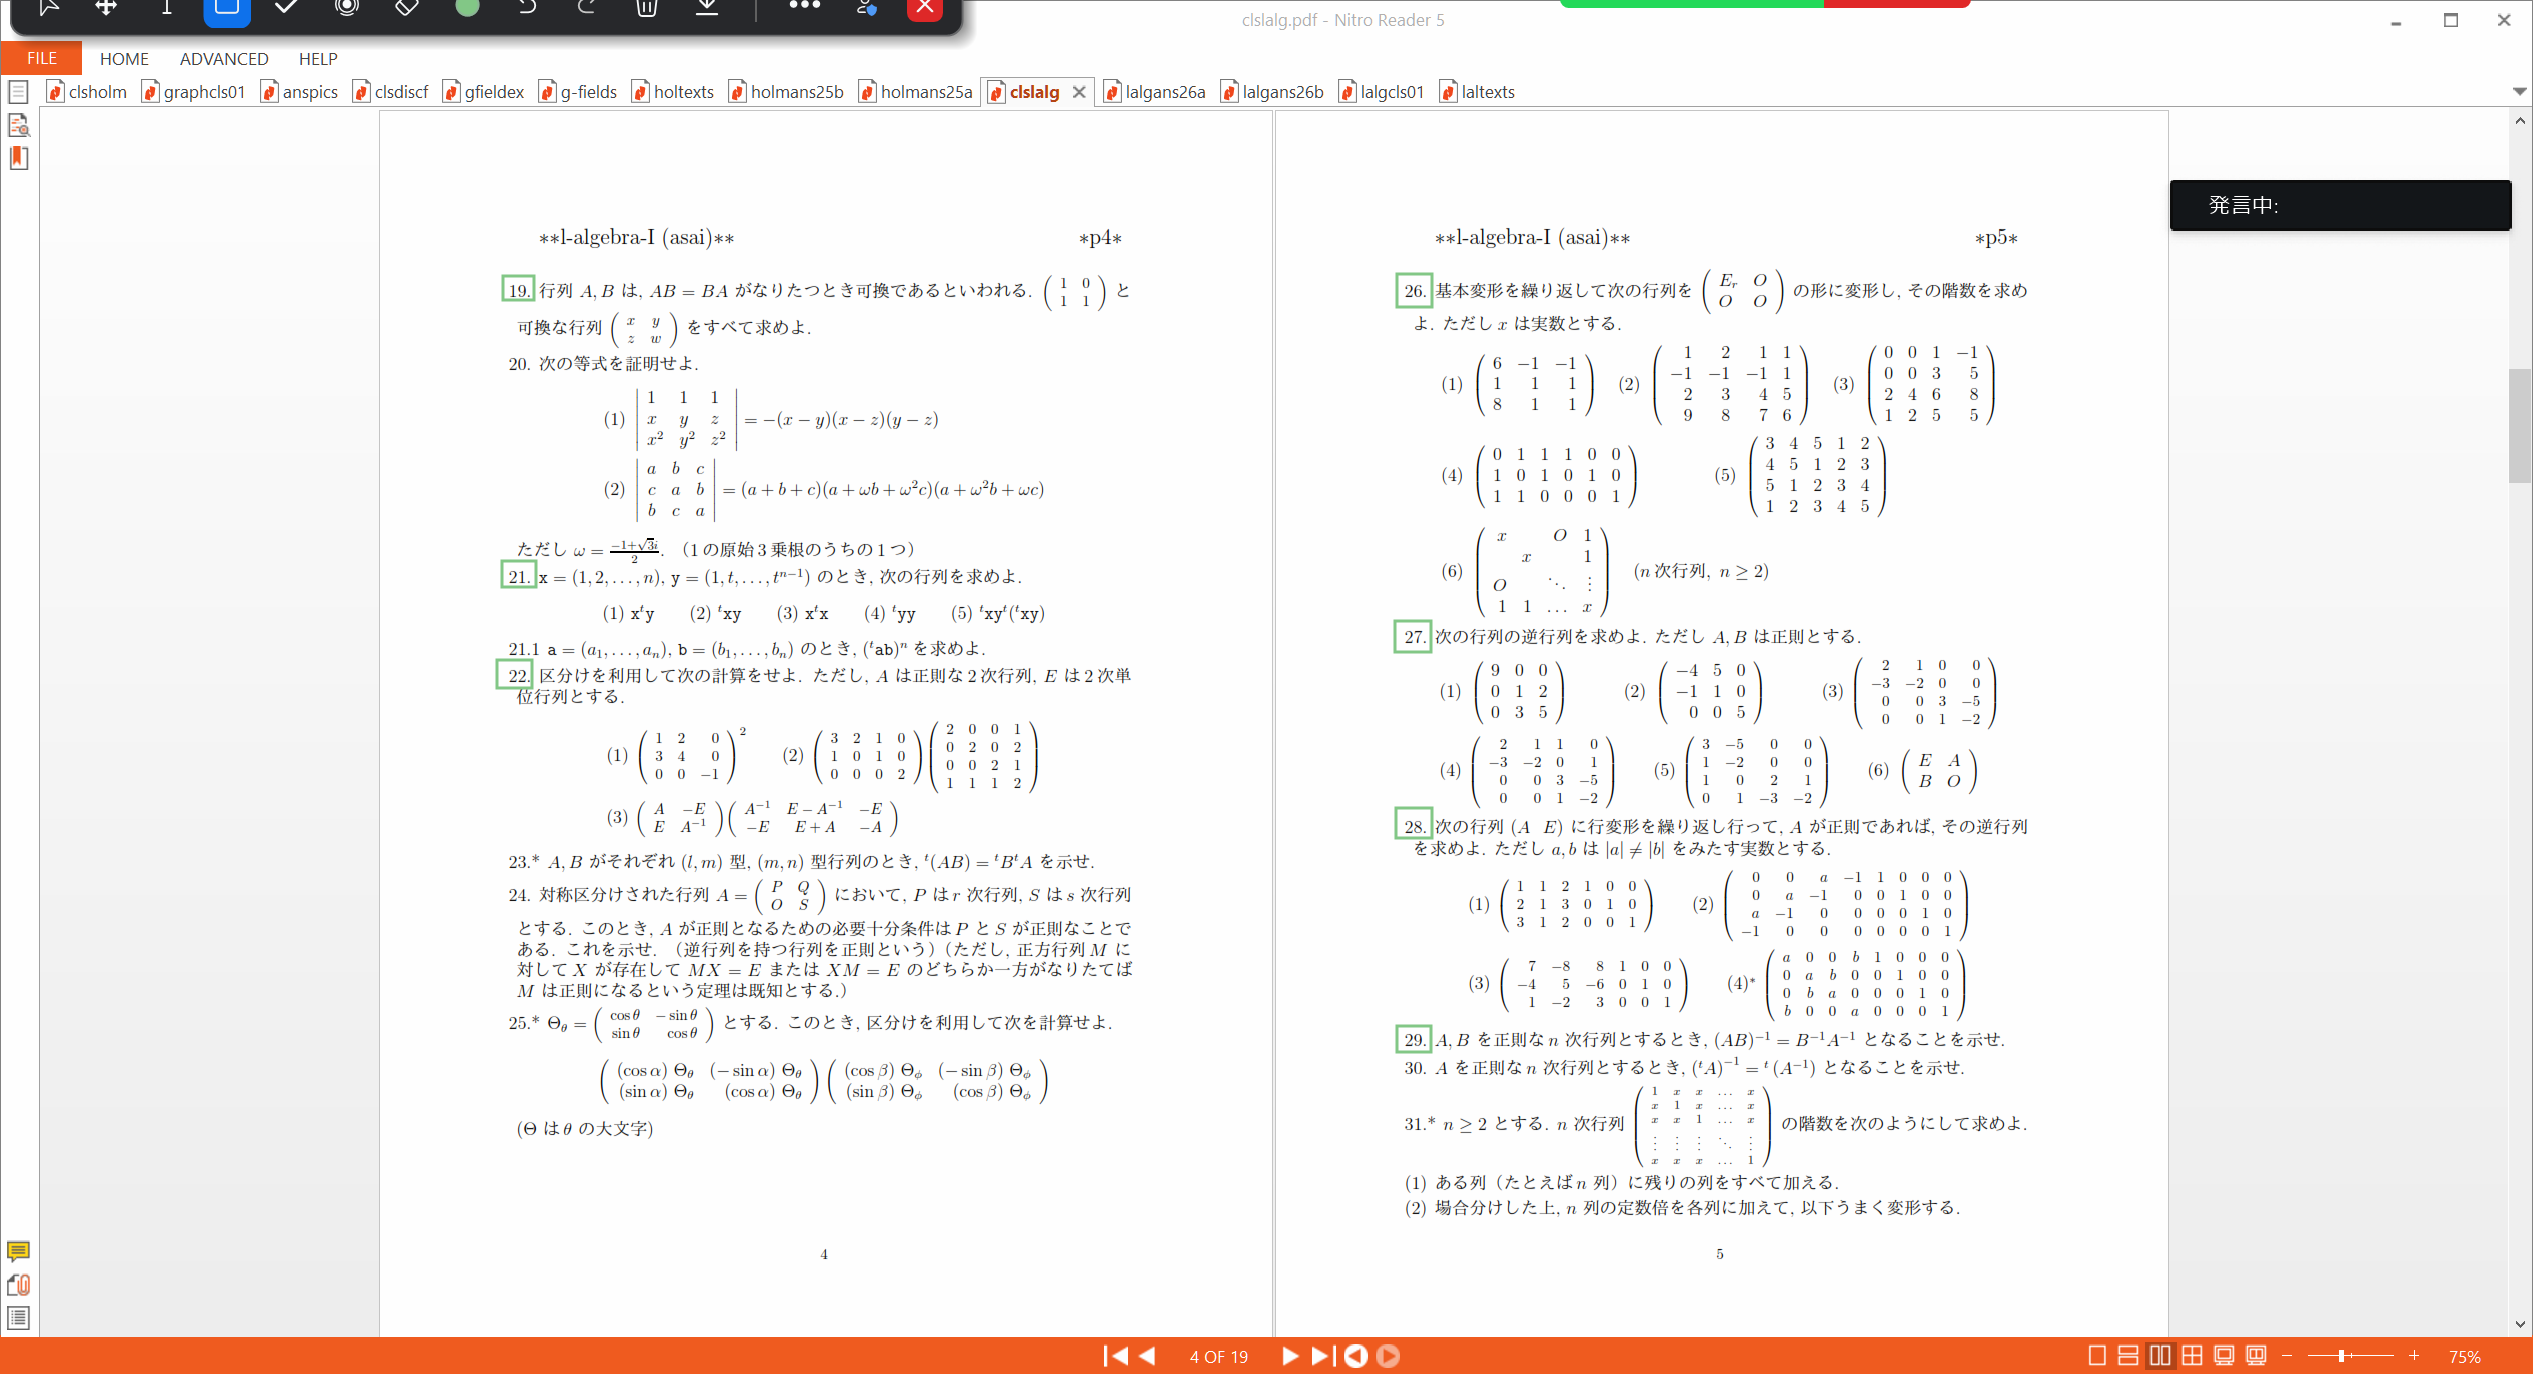Close the clslalg document tab

[x=1079, y=92]
